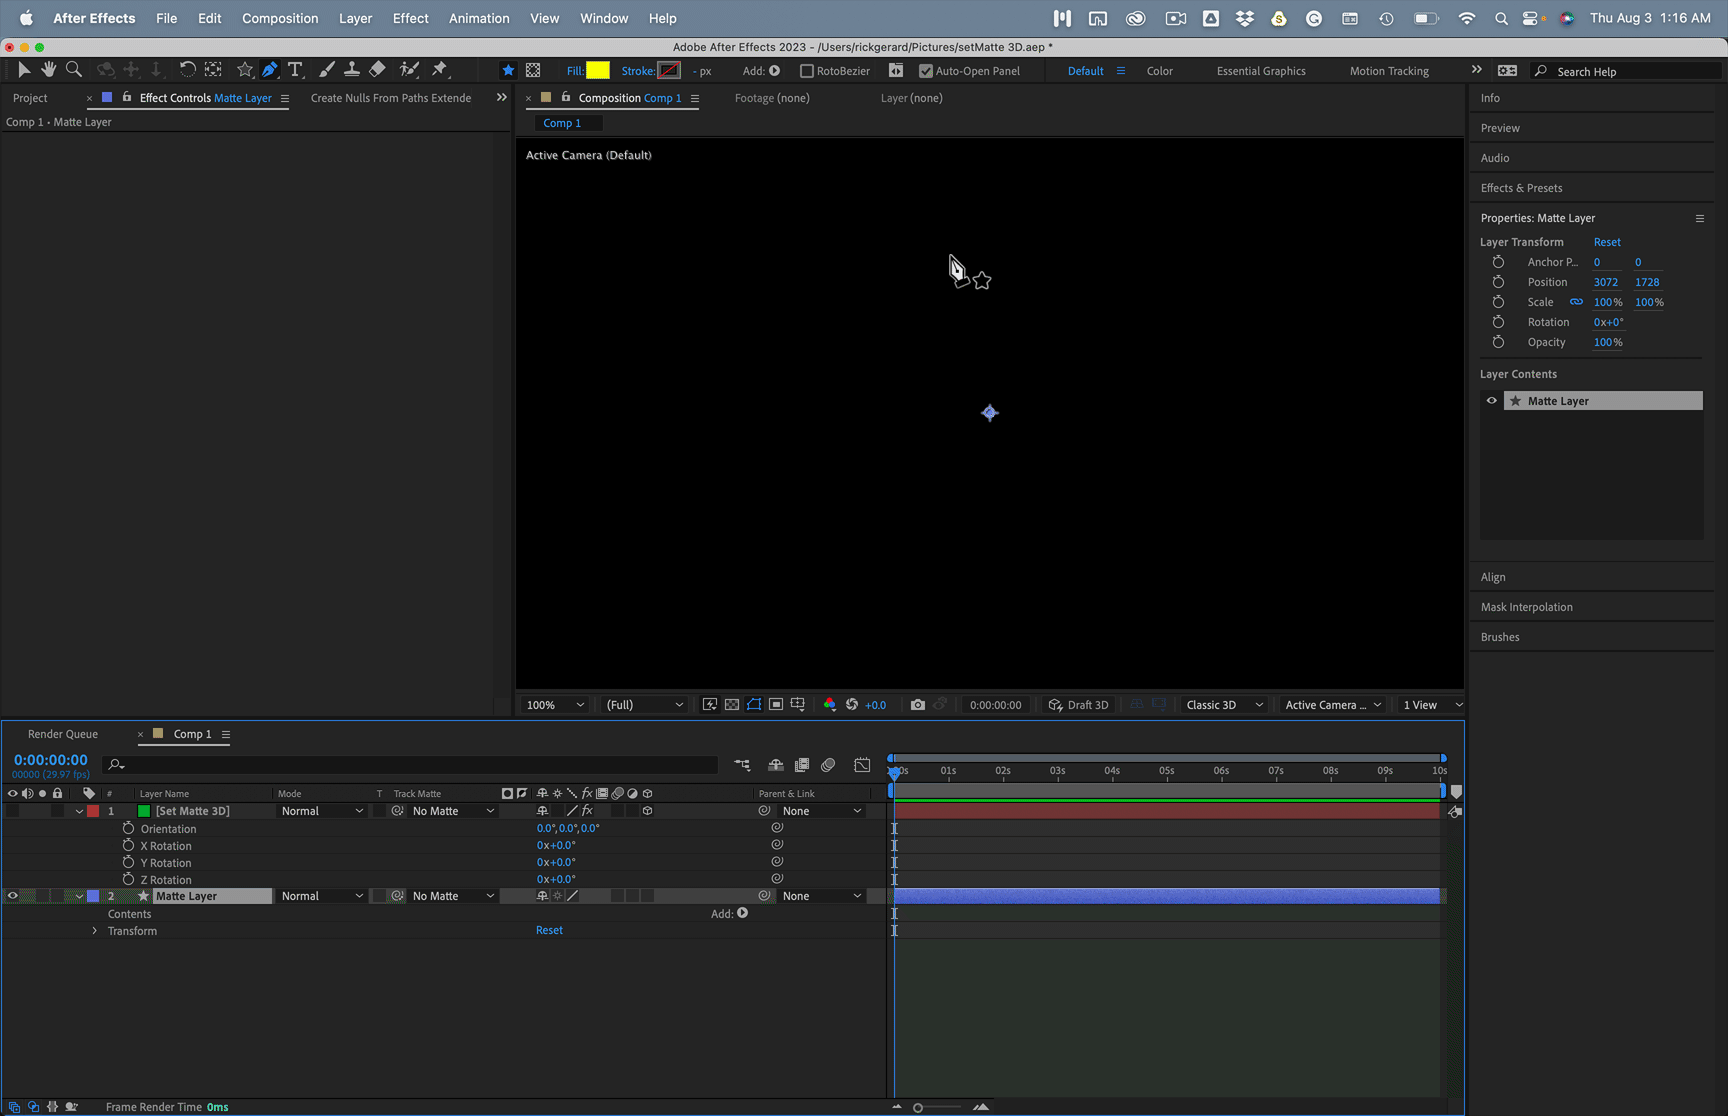Open the Properties panel menu
The width and height of the screenshot is (1728, 1116).
click(x=1700, y=218)
